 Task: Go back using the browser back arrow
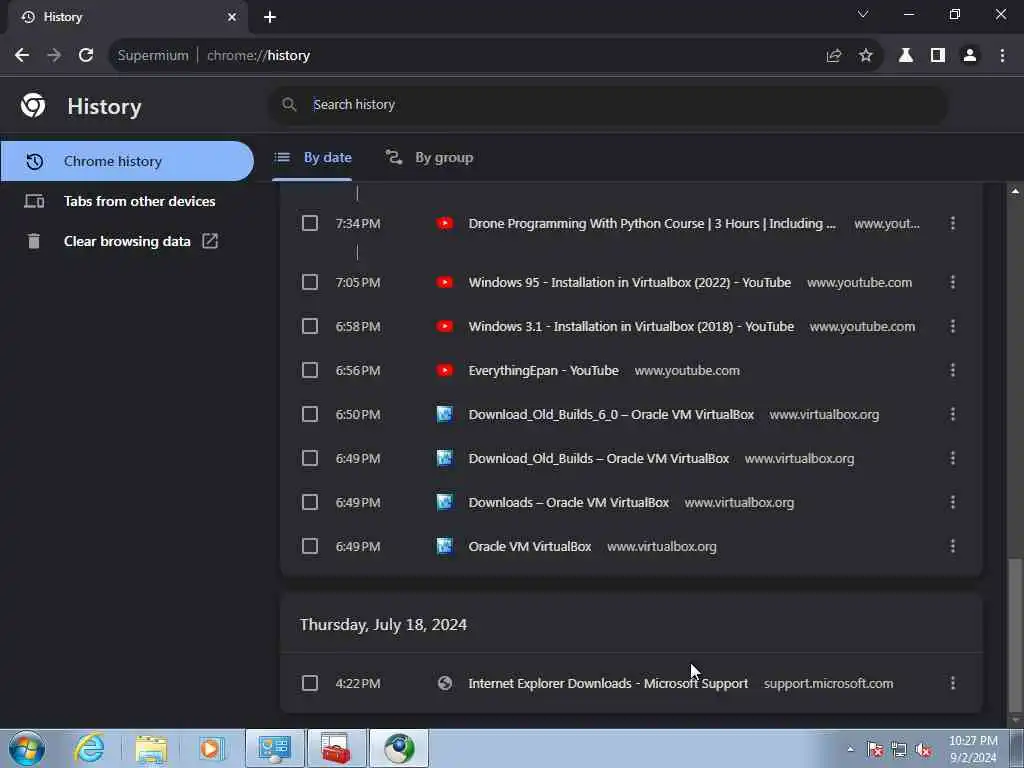pos(22,56)
